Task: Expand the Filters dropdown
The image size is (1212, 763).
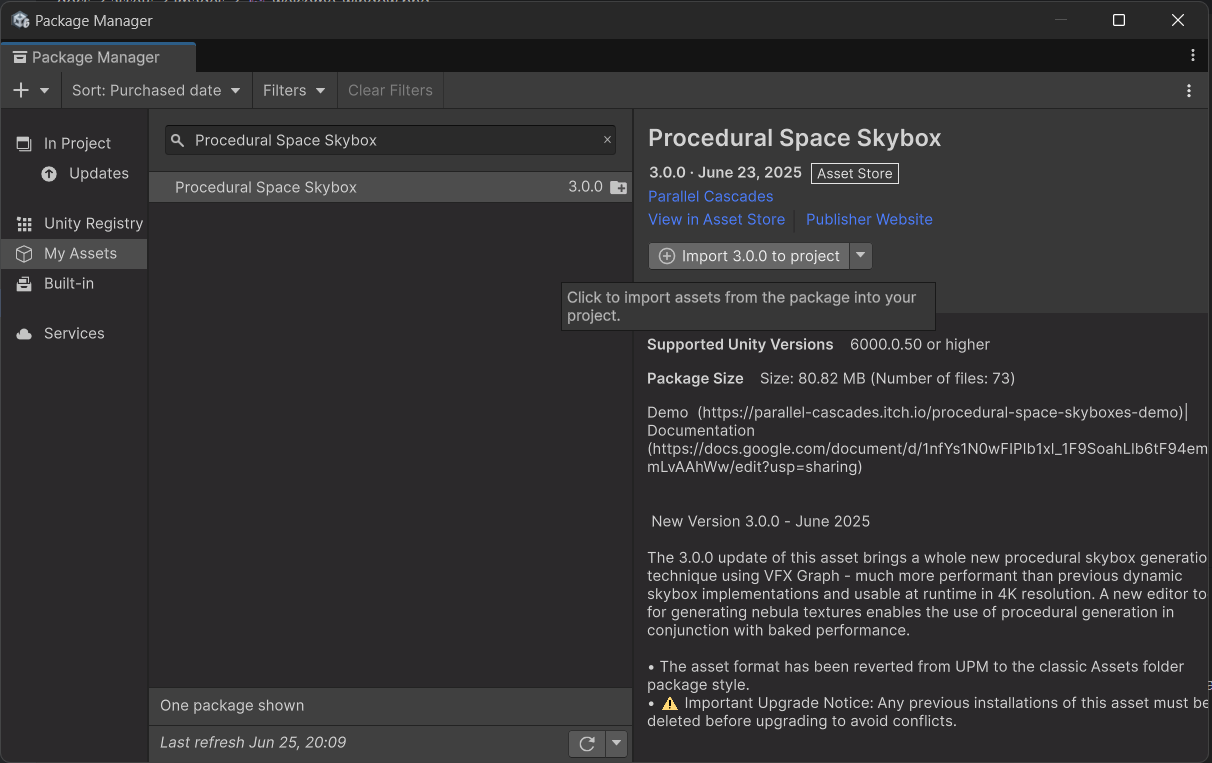Action: 294,90
